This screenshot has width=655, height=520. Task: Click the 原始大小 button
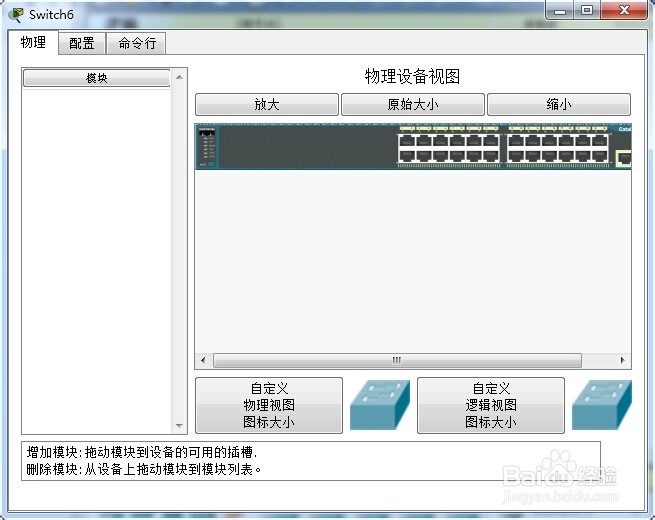coord(413,104)
